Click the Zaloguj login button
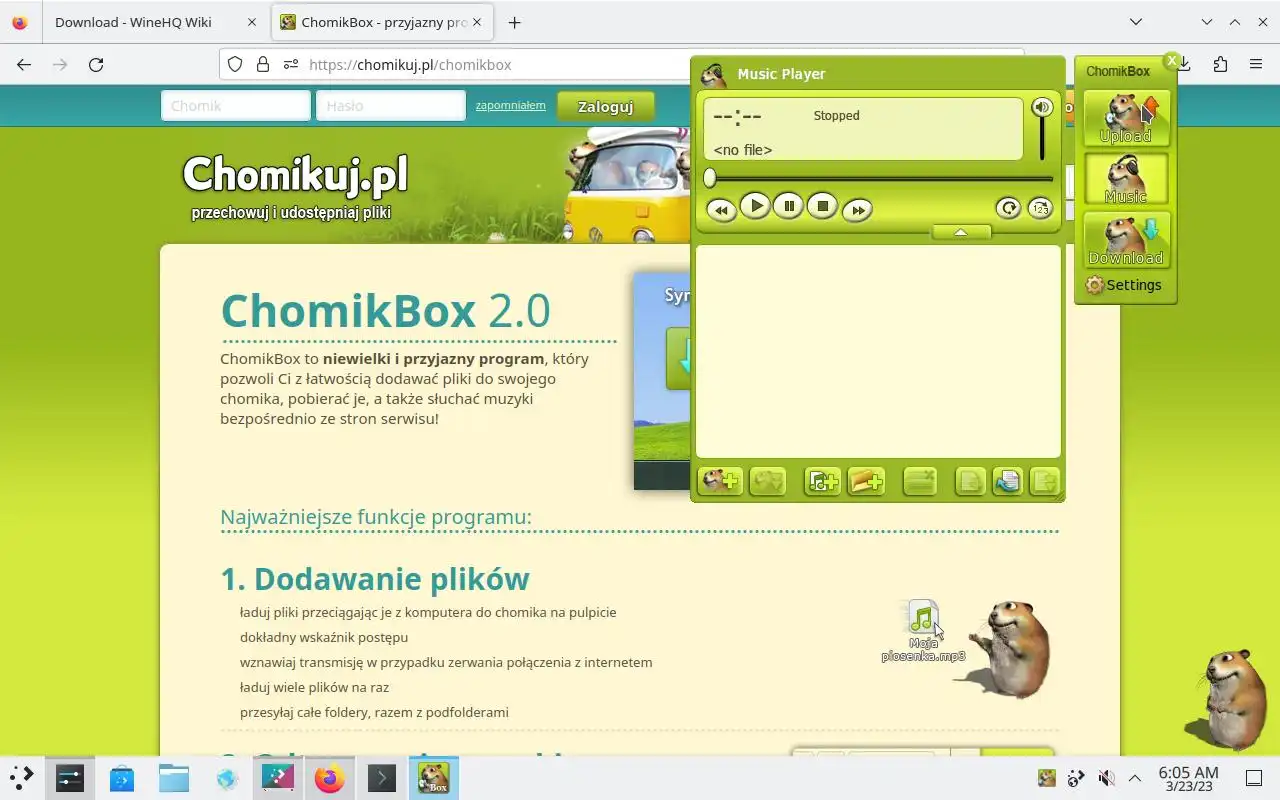This screenshot has width=1280, height=800. pos(606,106)
